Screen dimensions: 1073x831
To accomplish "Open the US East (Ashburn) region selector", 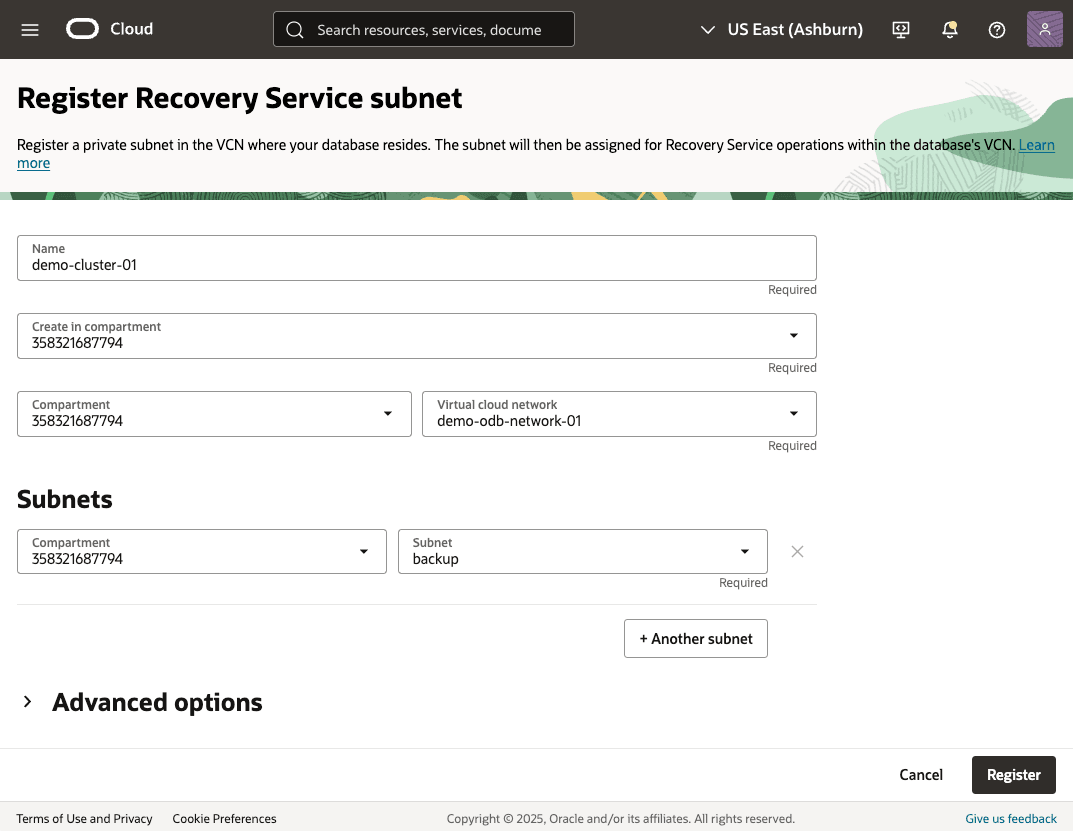I will (781, 29).
